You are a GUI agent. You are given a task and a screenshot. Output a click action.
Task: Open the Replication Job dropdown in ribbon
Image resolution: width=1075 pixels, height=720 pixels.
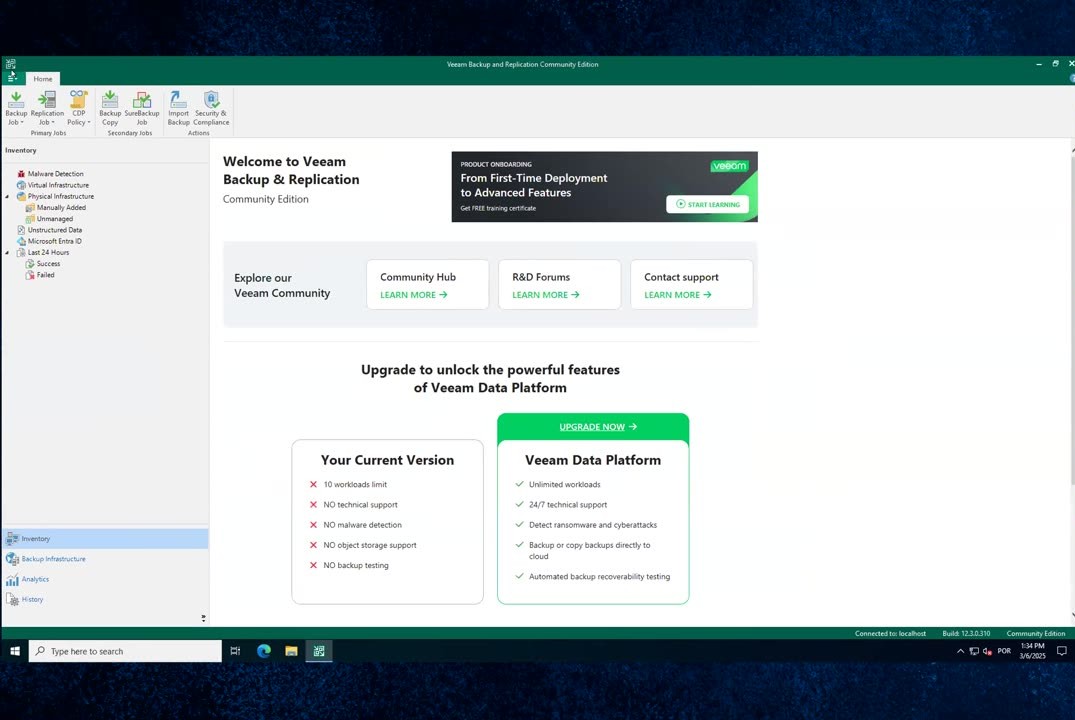pos(47,108)
